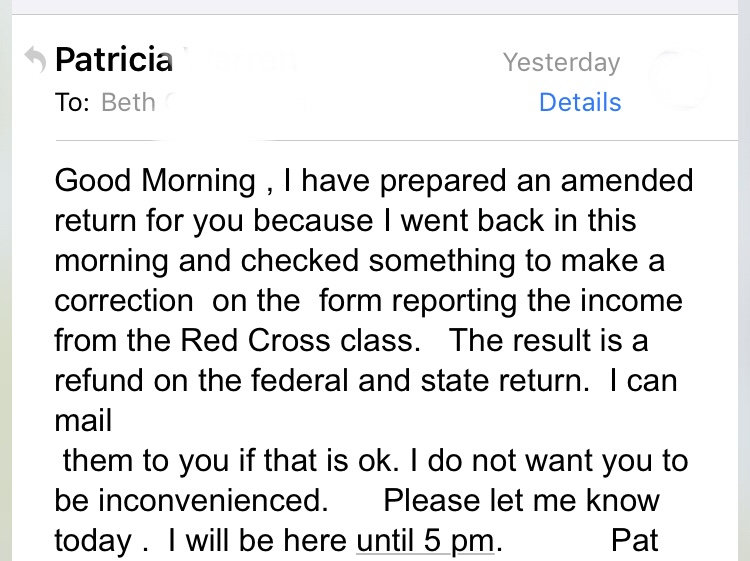Select sender name Patricia

(x=114, y=60)
